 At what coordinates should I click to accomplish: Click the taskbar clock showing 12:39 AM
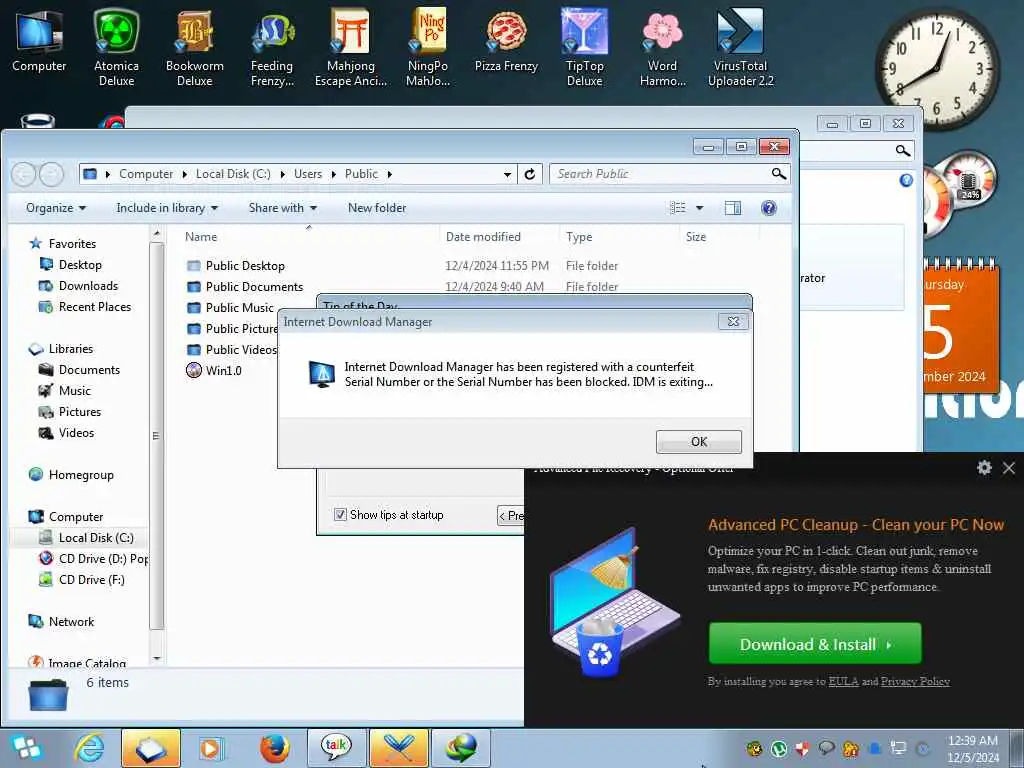pos(973,749)
